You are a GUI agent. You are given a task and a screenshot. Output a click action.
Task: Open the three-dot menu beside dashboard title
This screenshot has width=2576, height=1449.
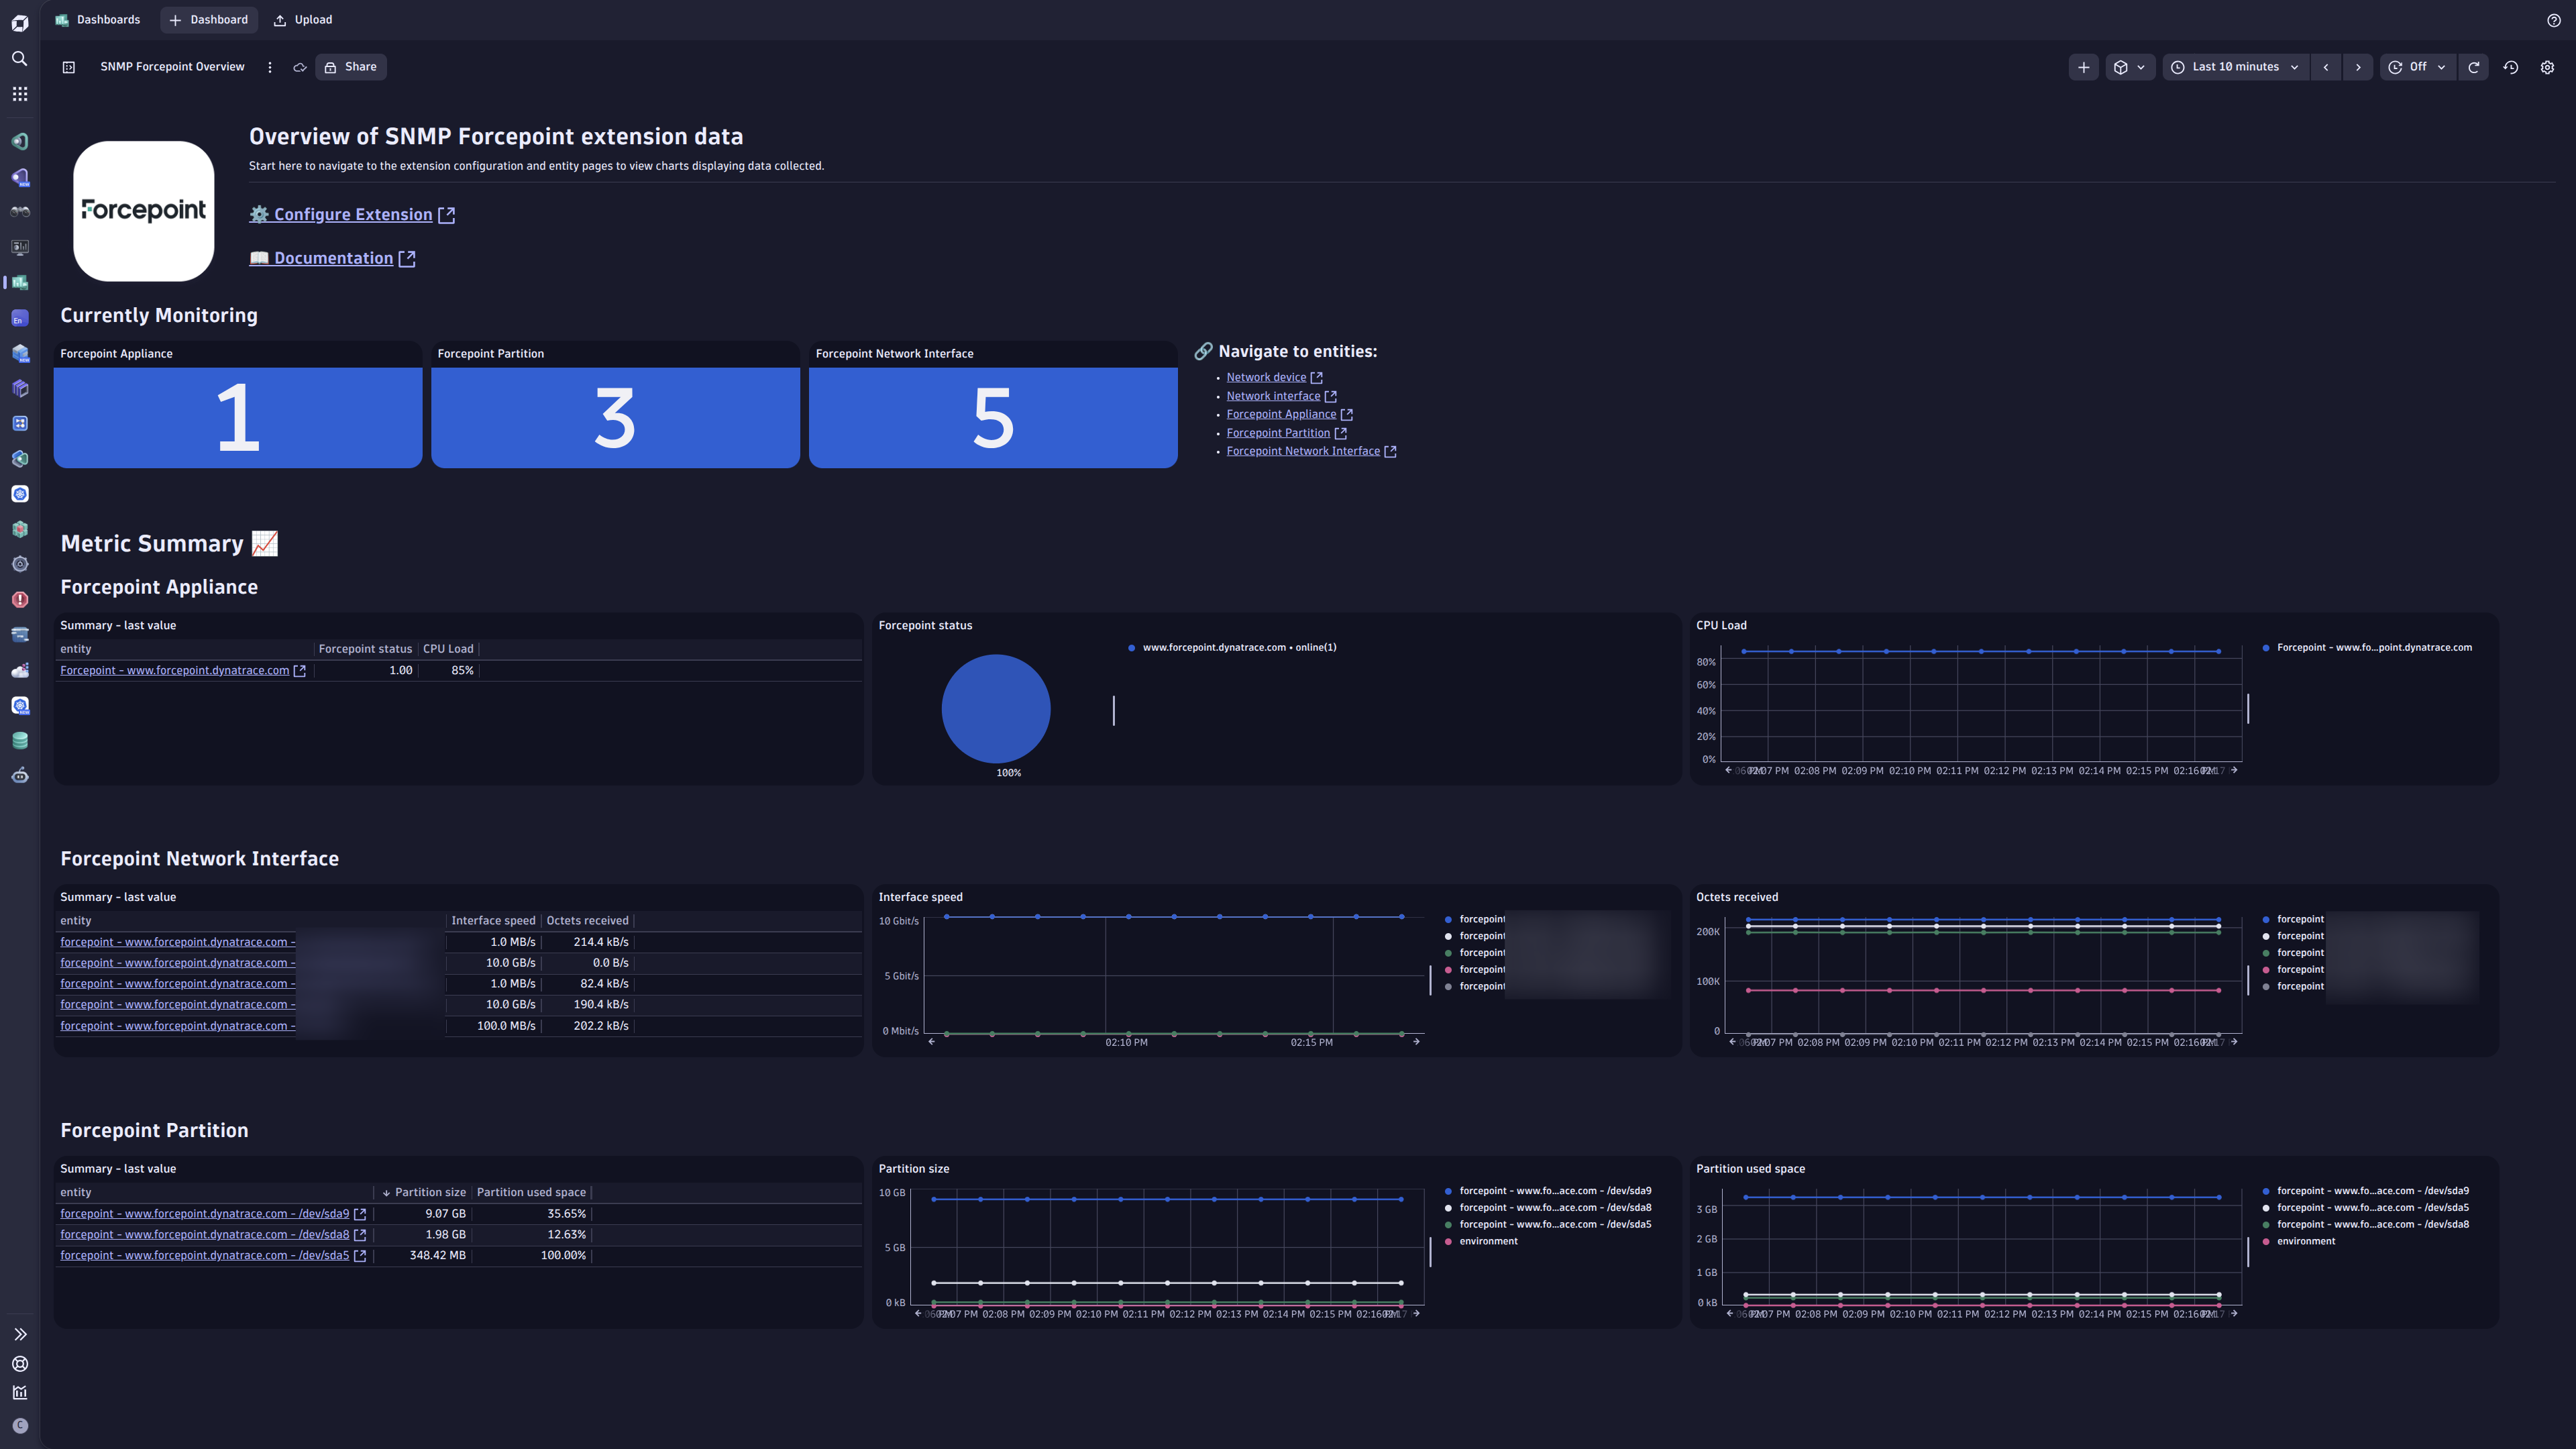pos(270,67)
